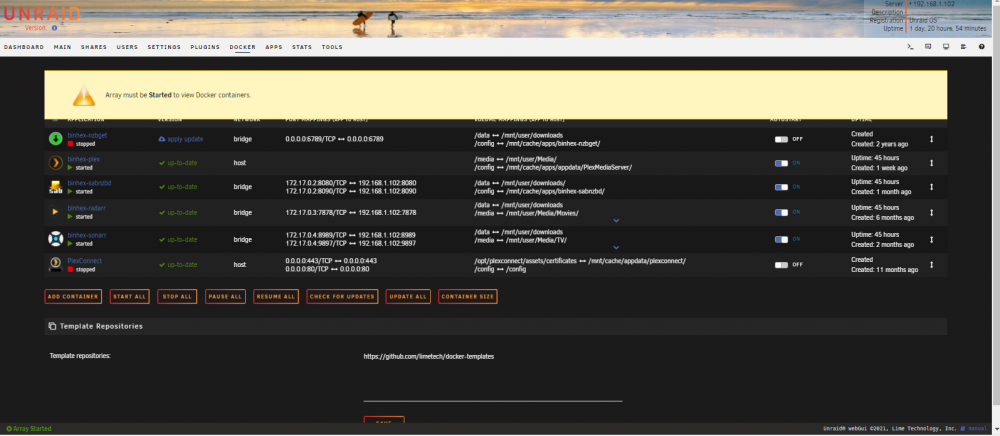Viewport: 1000px width, 436px height.
Task: Click the warning triangle icon in banner
Action: point(84,96)
